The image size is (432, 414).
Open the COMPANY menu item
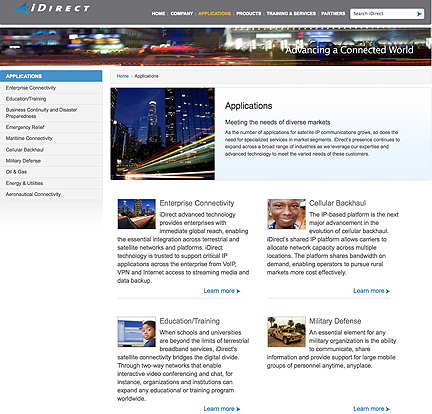click(182, 14)
